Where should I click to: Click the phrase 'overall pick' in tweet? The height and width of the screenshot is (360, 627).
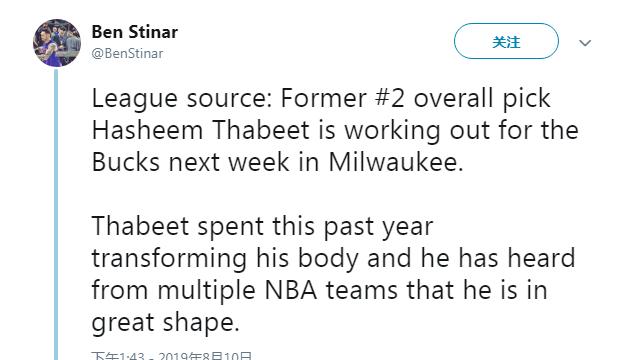(x=482, y=99)
